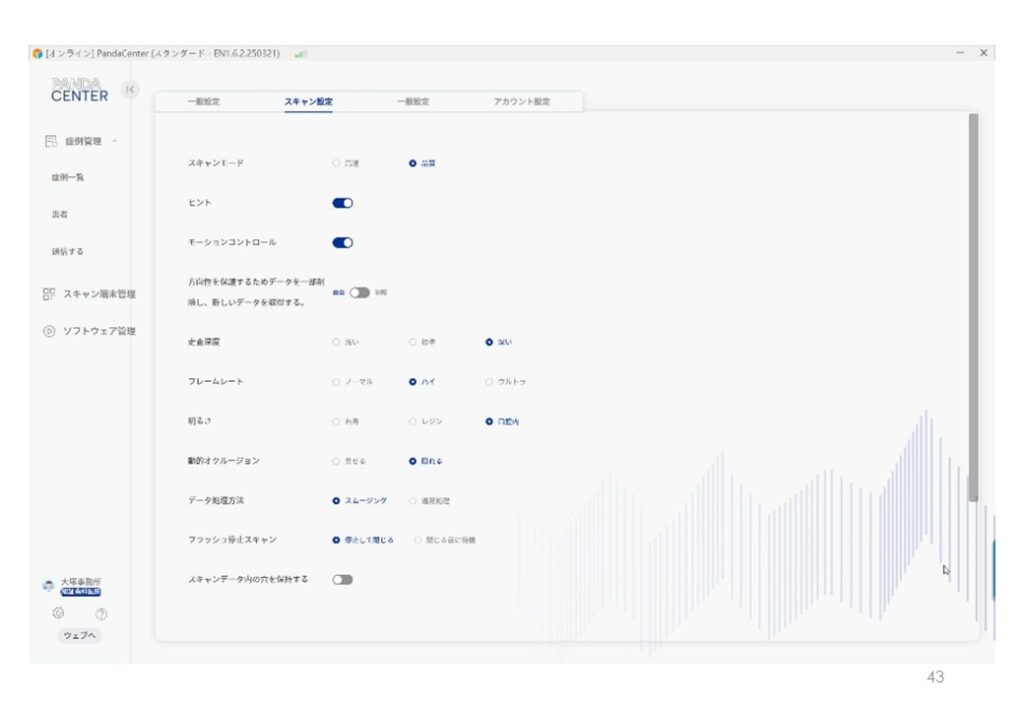Image resolution: width=1024 pixels, height=709 pixels.
Task: Click the 症例管理 clipboard icon
Action: coord(50,142)
